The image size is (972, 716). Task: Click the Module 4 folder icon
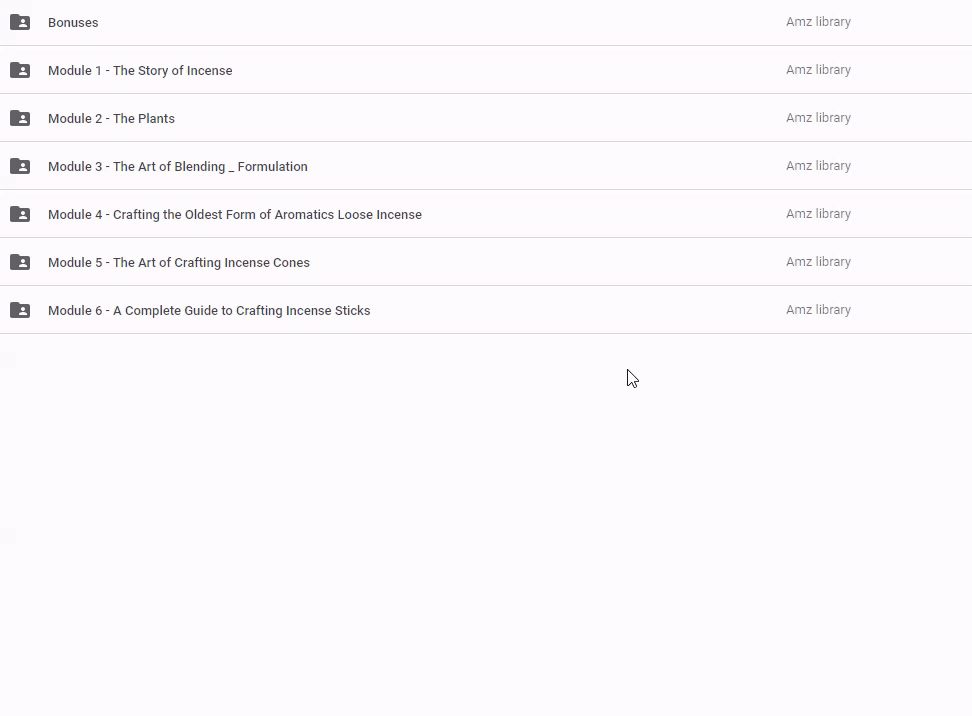(x=20, y=214)
